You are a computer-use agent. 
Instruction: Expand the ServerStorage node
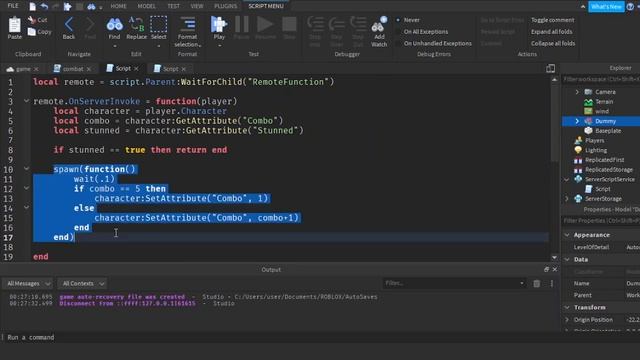click(567, 199)
